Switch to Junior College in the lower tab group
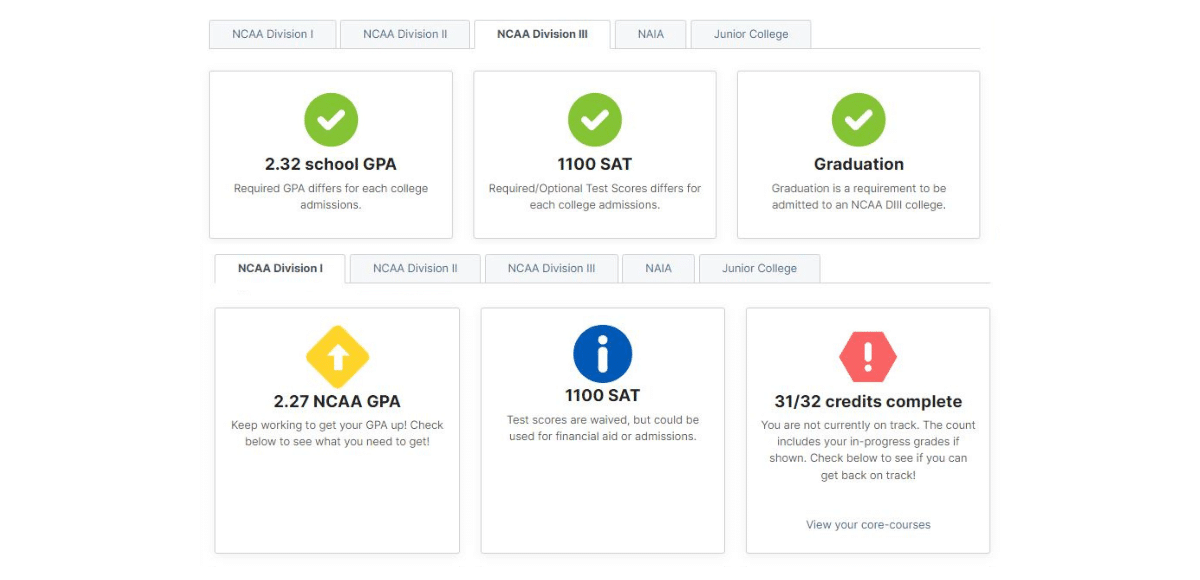 click(x=759, y=268)
